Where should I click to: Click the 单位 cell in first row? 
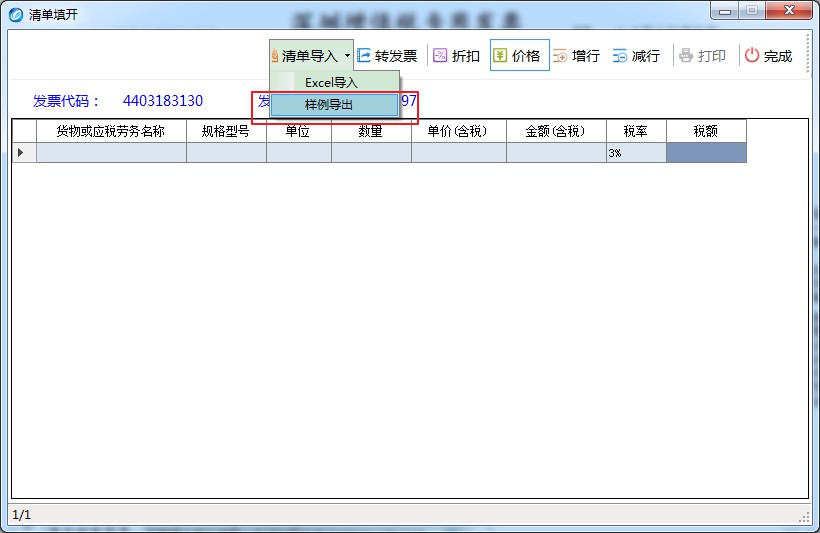coord(299,152)
